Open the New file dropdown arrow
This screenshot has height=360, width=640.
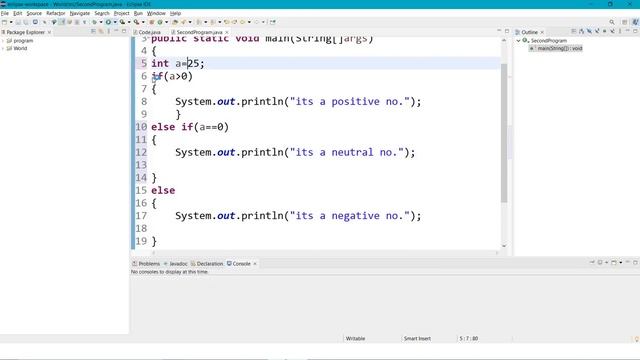pos(11,22)
